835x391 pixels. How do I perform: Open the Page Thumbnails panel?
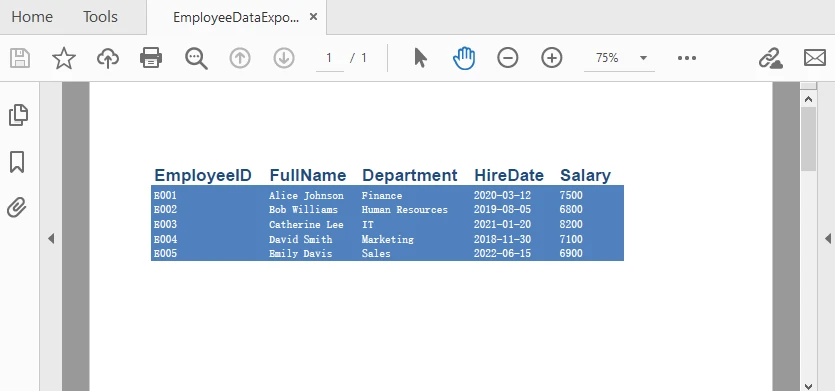click(x=18, y=115)
